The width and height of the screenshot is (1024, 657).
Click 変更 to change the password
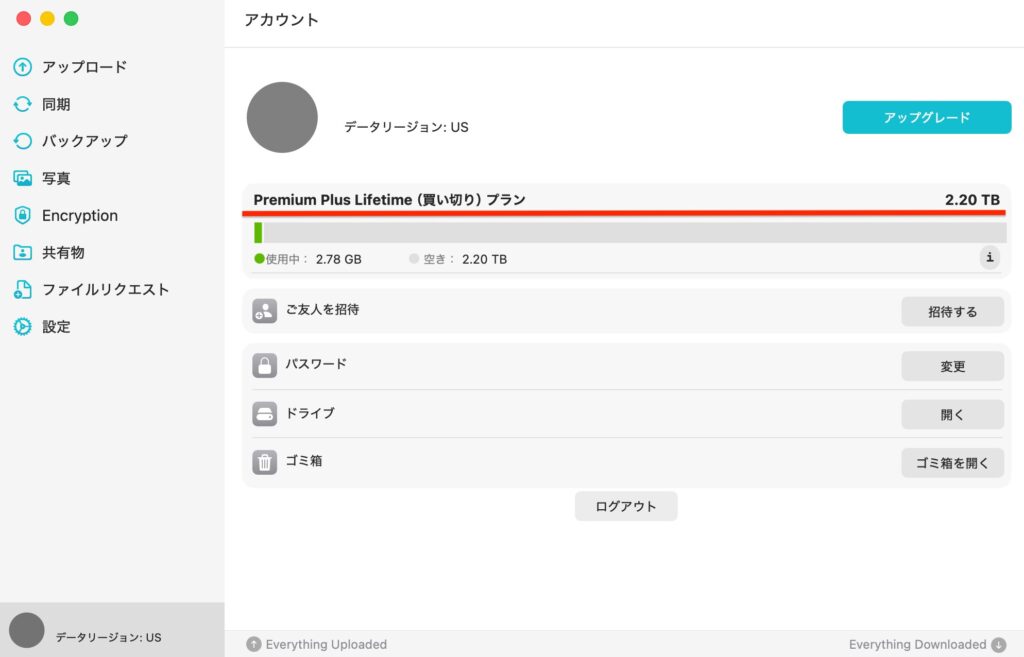tap(952, 366)
